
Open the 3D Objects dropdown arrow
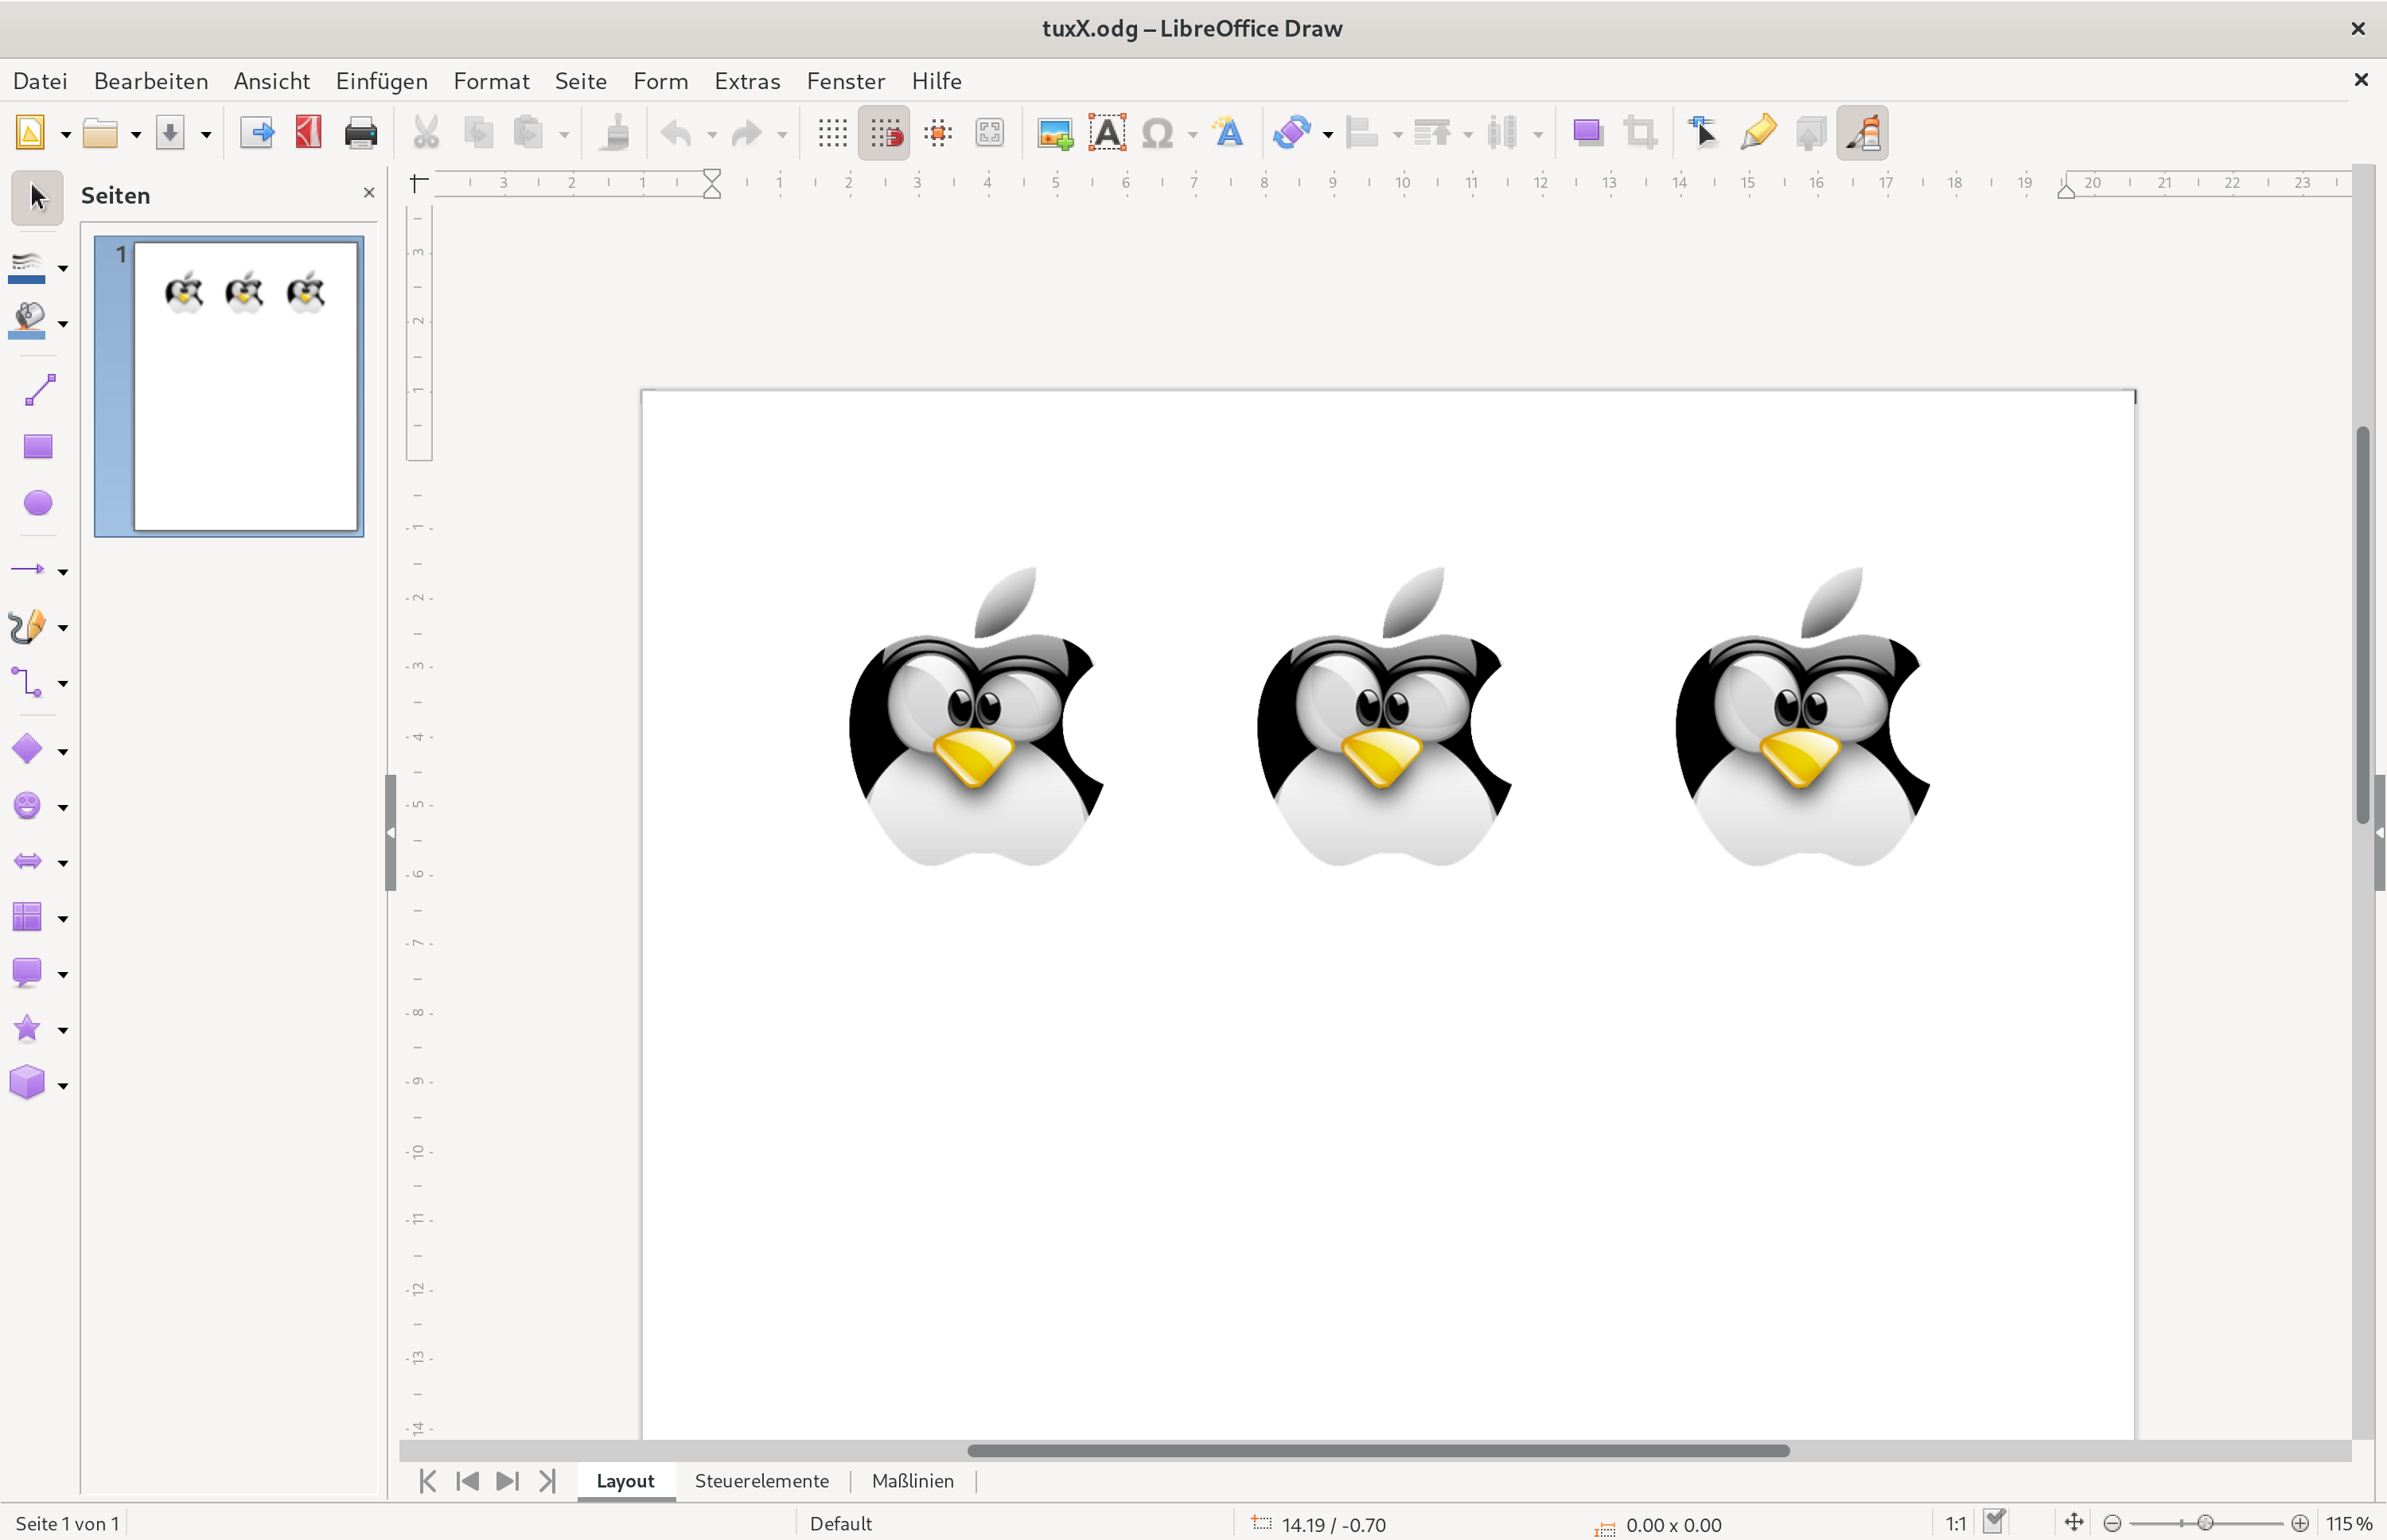click(x=63, y=1086)
